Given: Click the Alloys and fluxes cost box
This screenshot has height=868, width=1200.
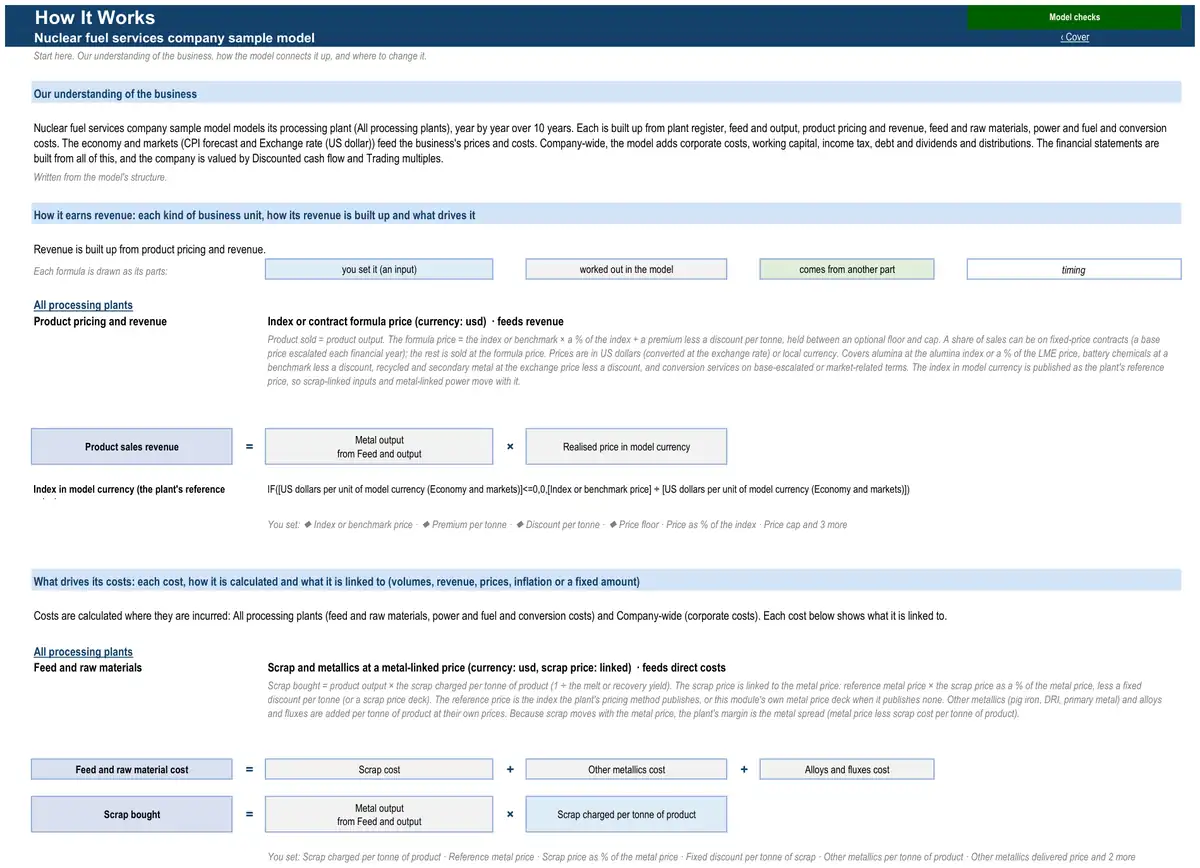Looking at the screenshot, I should click(847, 770).
